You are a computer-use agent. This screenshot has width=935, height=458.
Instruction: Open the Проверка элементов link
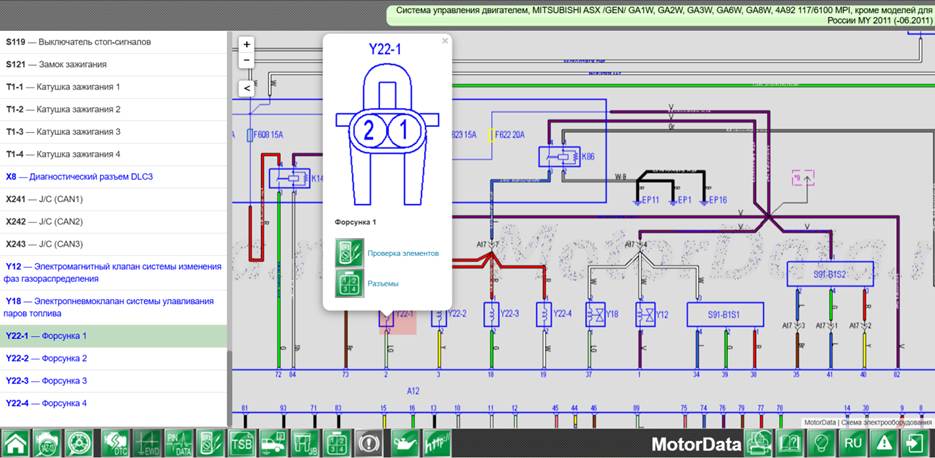403,253
